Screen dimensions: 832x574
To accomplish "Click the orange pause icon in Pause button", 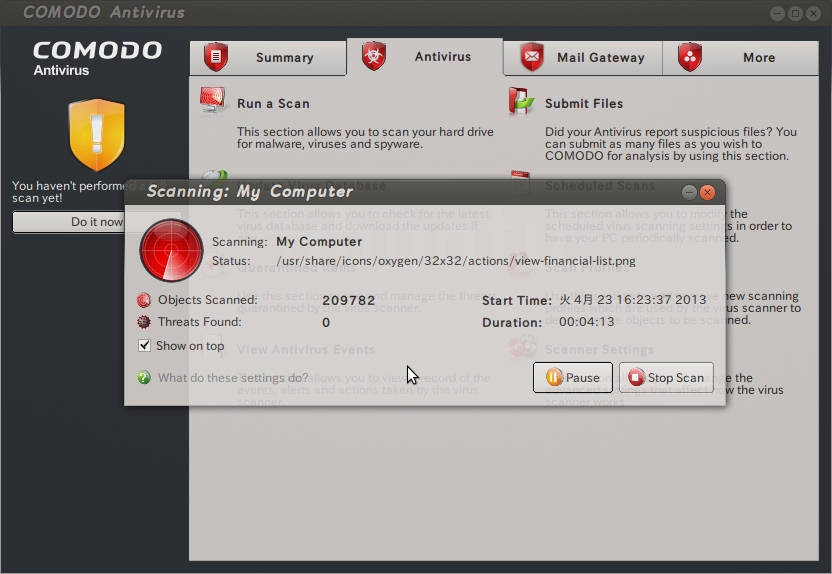I will (553, 377).
